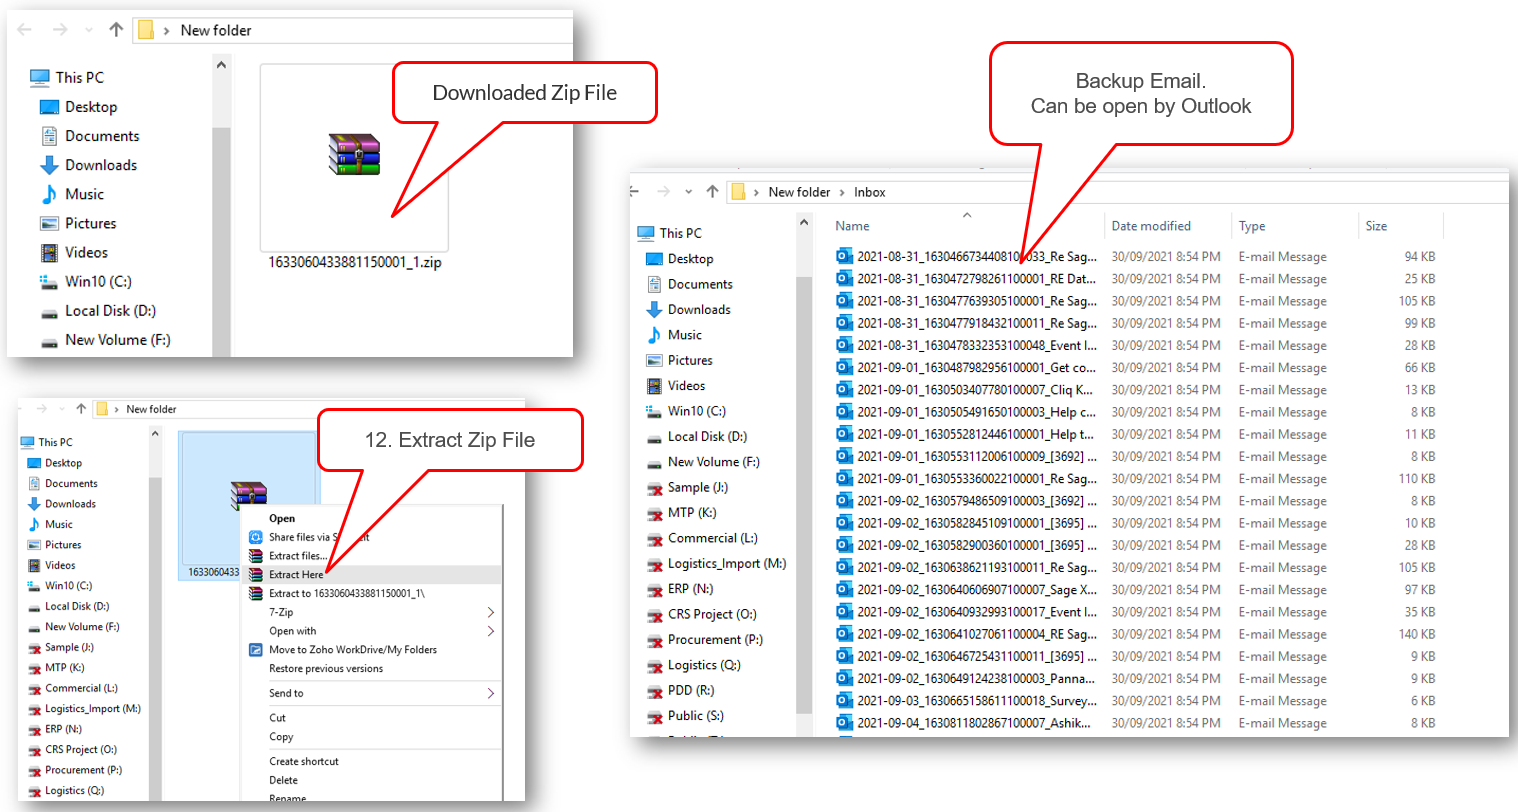The image size is (1518, 812).
Task: Click the Public (S:) network drive icon
Action: click(655, 716)
